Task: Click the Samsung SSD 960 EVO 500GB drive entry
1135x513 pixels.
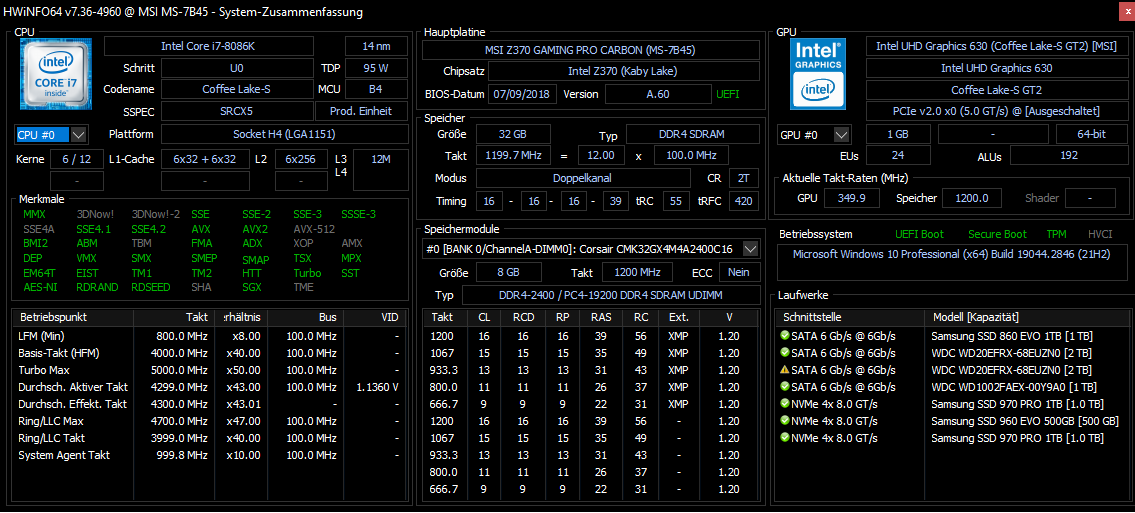Action: 1024,421
